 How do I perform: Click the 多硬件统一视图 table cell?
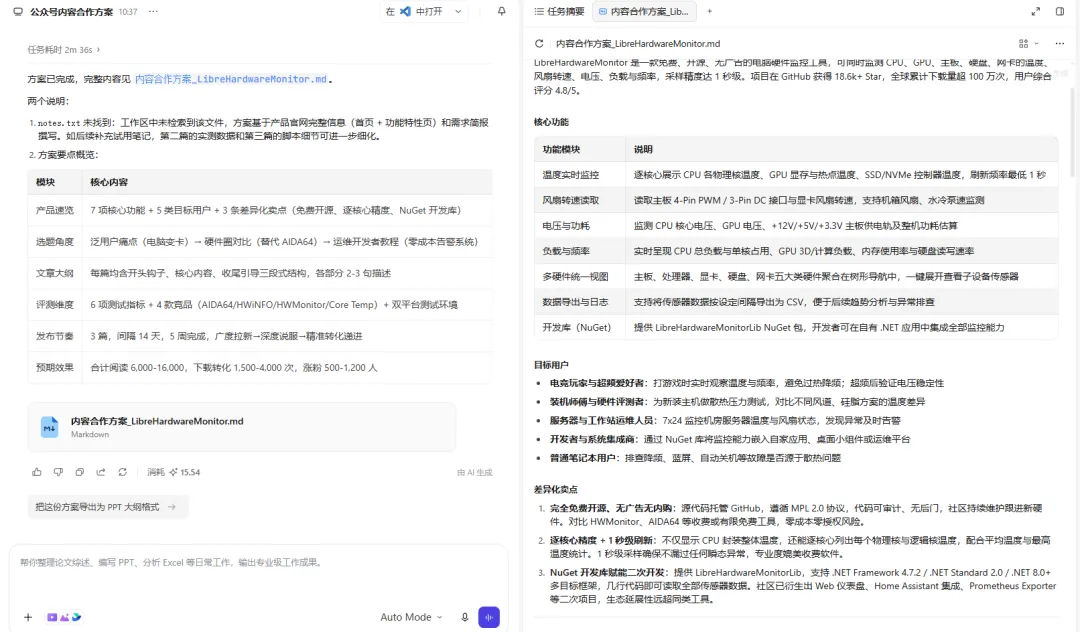click(579, 277)
